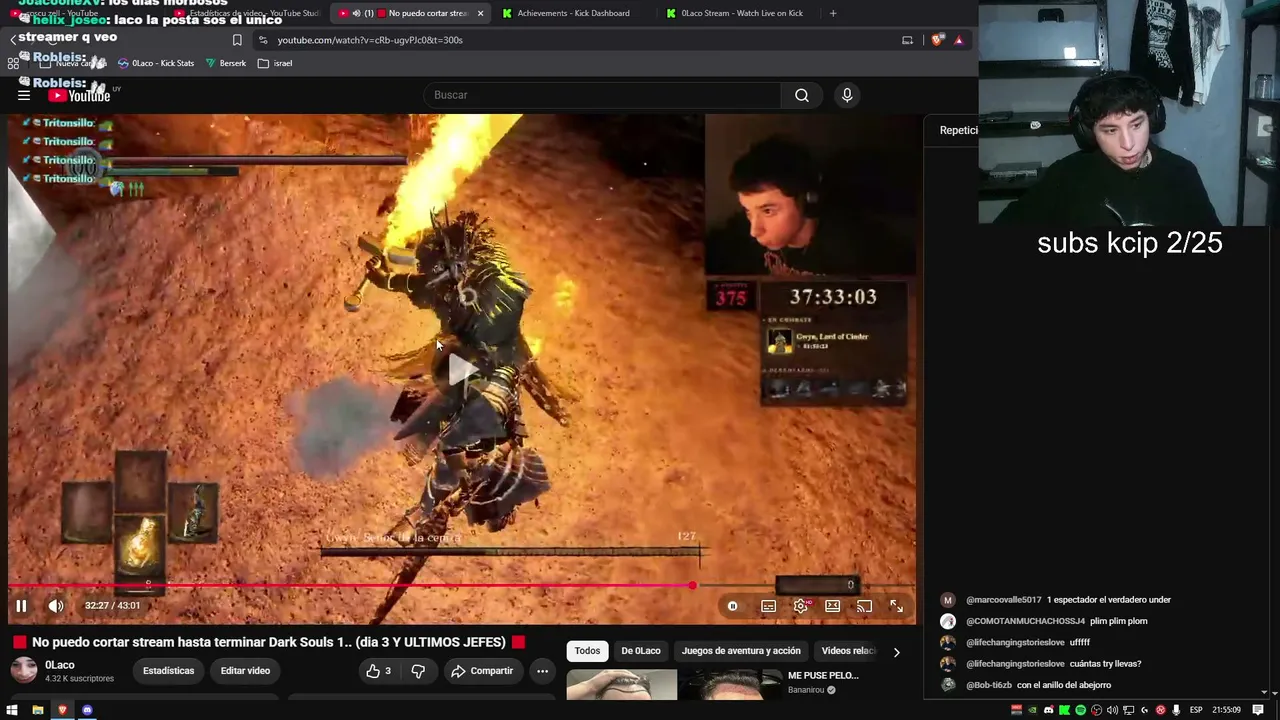Image resolution: width=1280 pixels, height=720 pixels.
Task: Cast video to another device
Action: click(864, 606)
